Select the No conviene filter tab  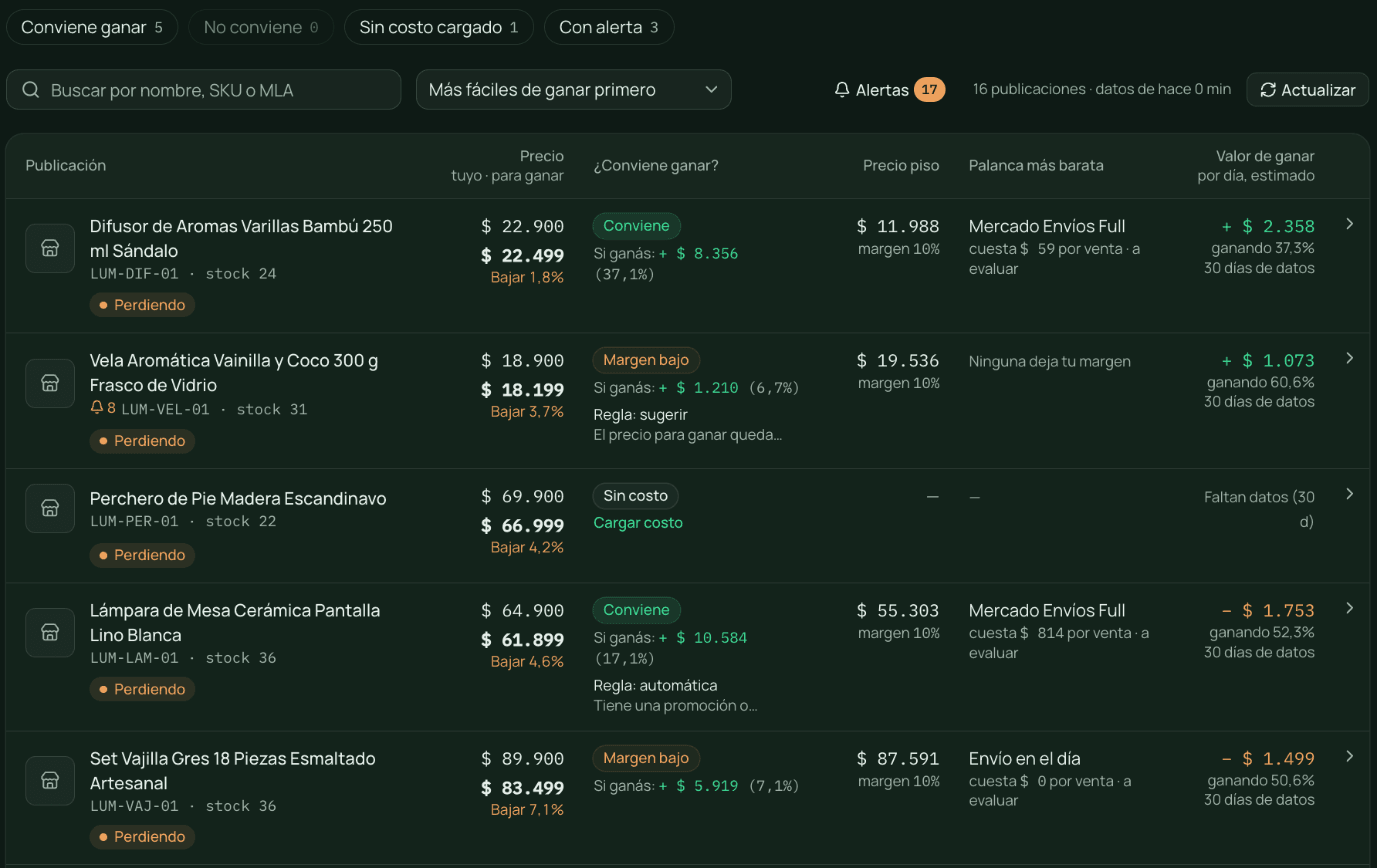[261, 27]
